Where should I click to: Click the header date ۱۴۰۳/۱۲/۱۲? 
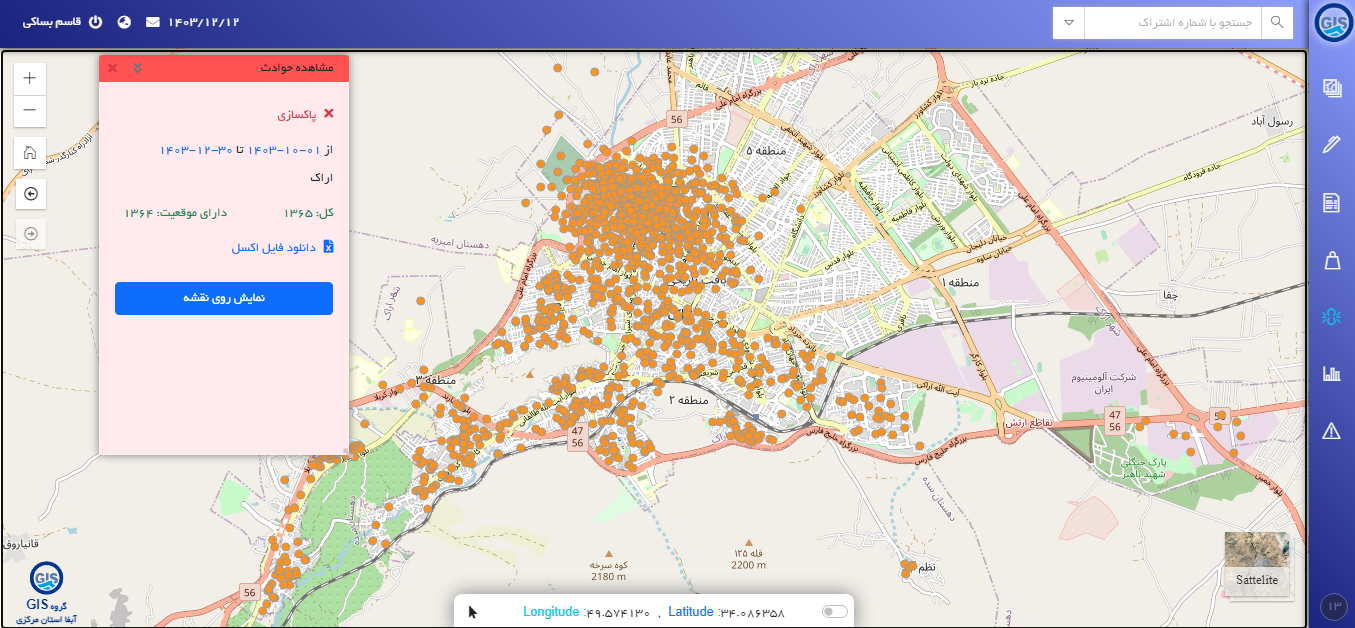pyautogui.click(x=203, y=22)
